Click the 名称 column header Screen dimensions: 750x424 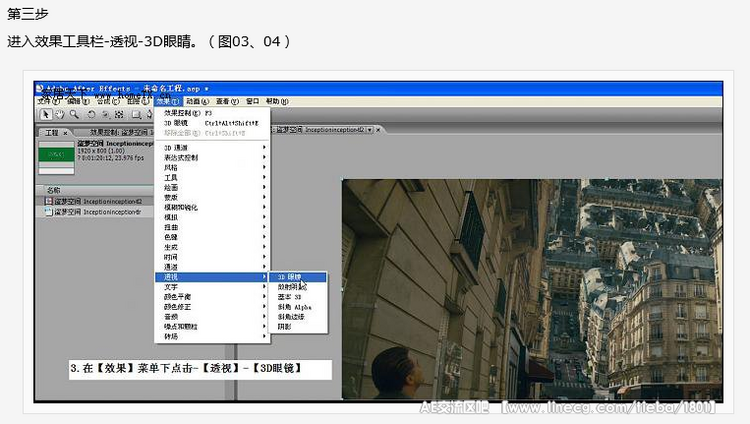coord(54,190)
